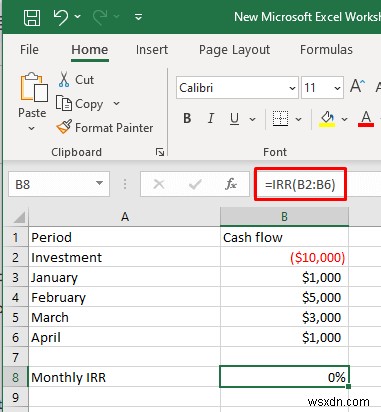Screen dimensions: 381x412
Task: Click the Cut scissors button
Action: 76,80
